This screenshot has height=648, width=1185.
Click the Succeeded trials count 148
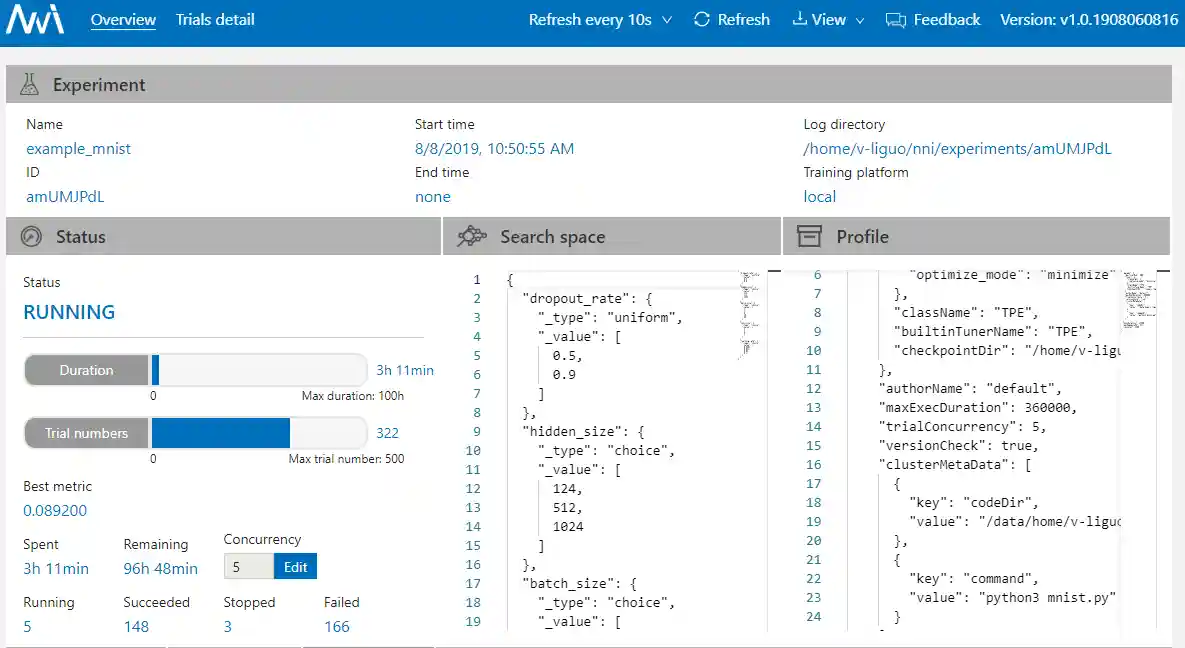[x=136, y=626]
